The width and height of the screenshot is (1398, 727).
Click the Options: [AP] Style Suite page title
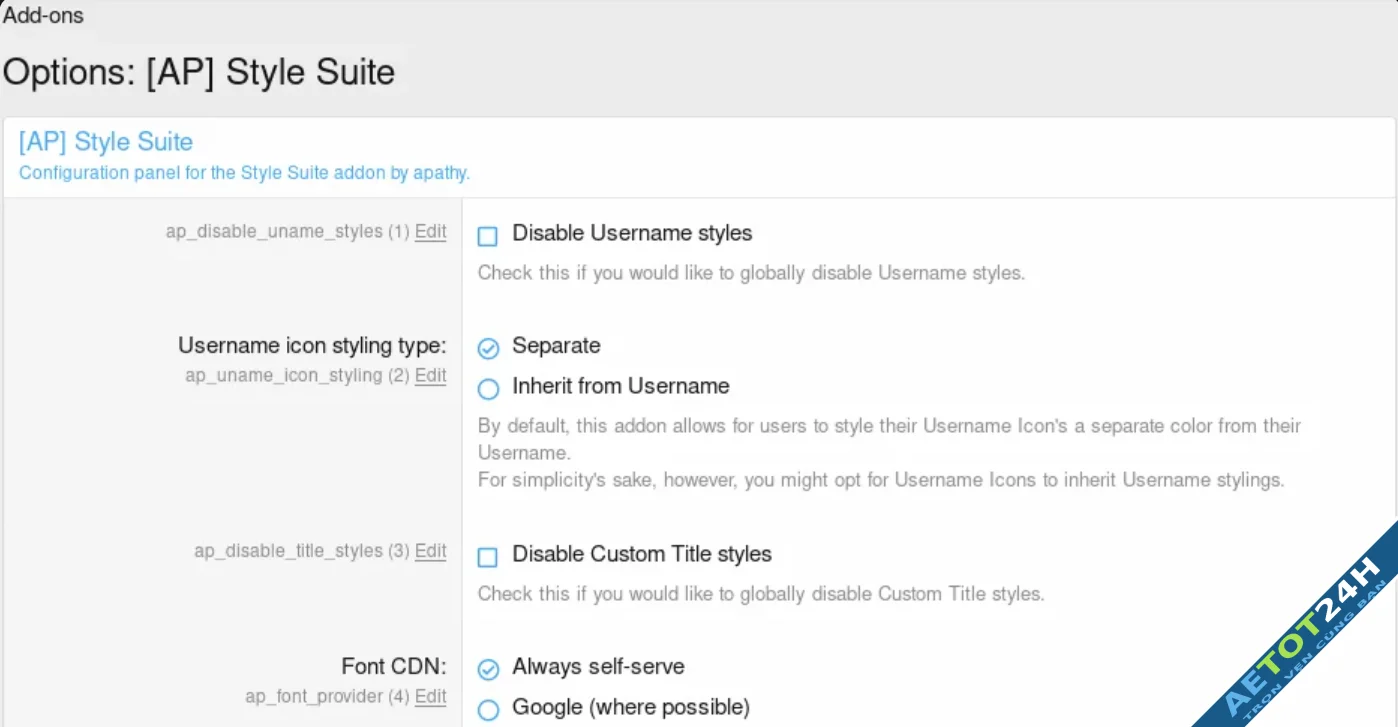[199, 73]
